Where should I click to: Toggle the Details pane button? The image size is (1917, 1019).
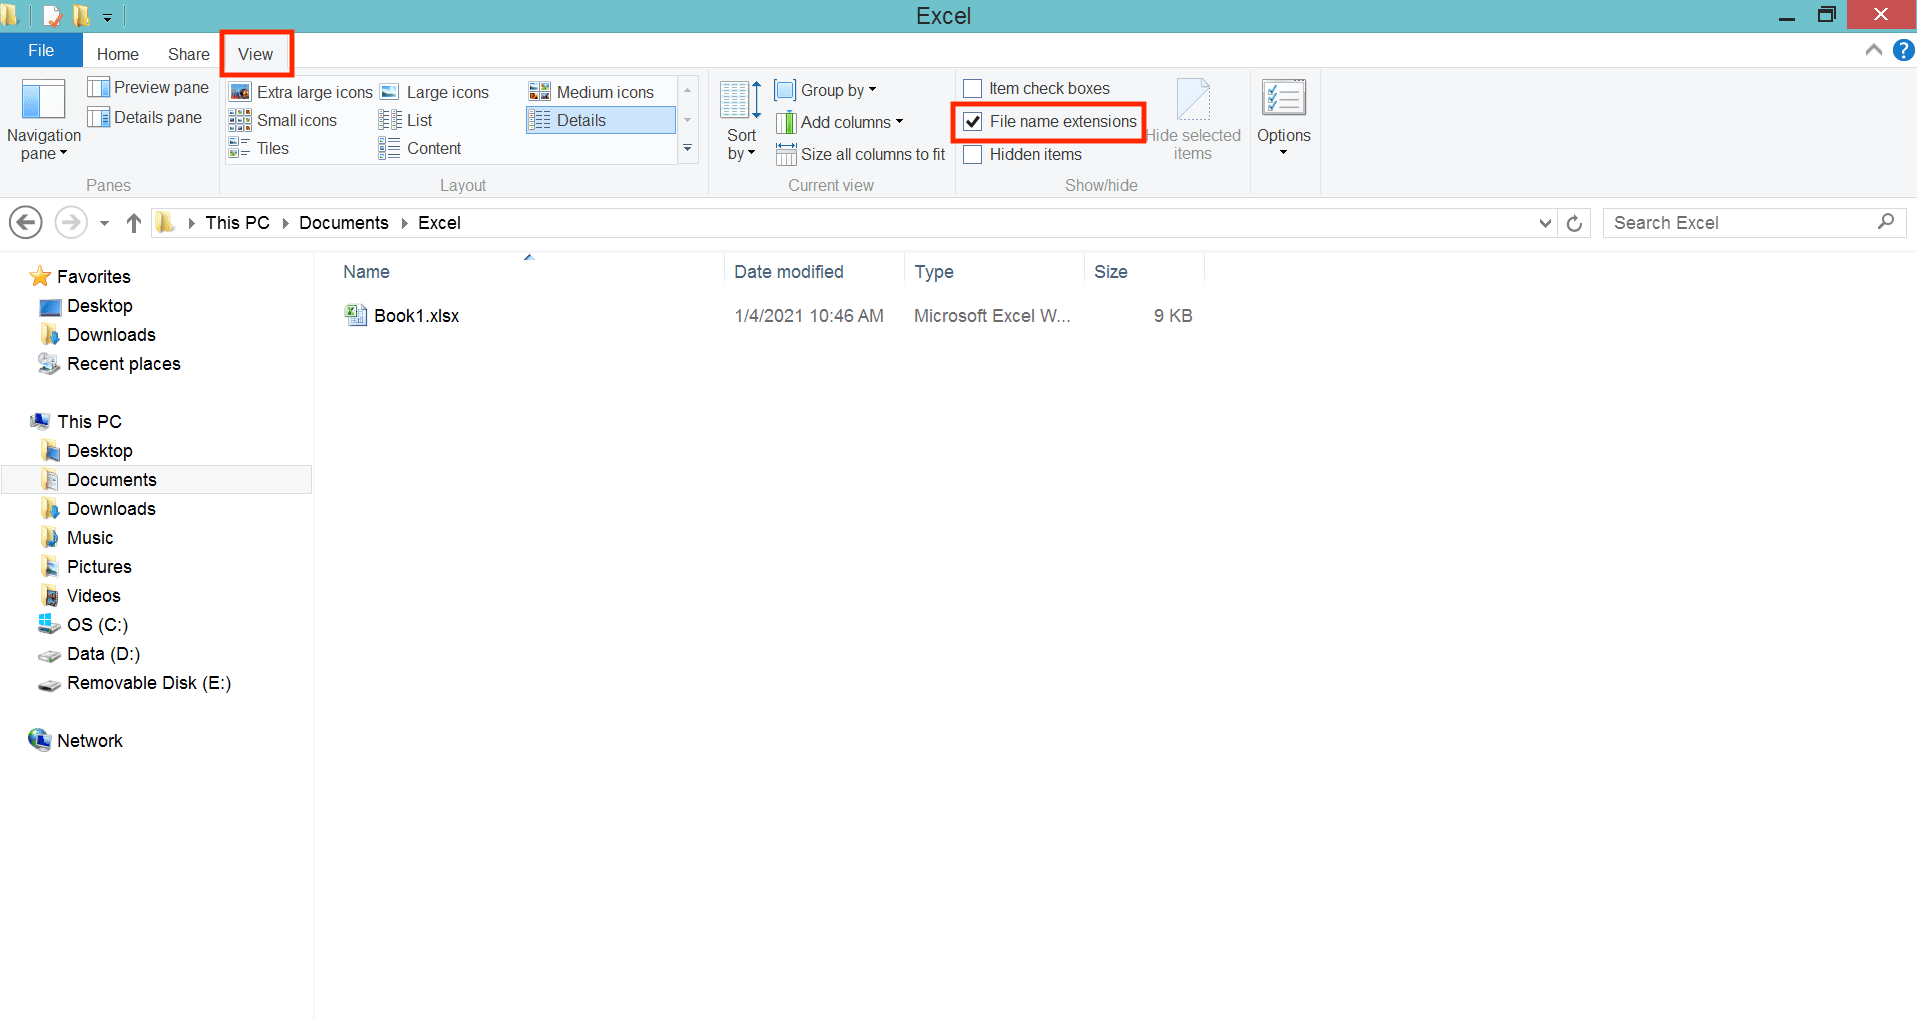click(145, 118)
